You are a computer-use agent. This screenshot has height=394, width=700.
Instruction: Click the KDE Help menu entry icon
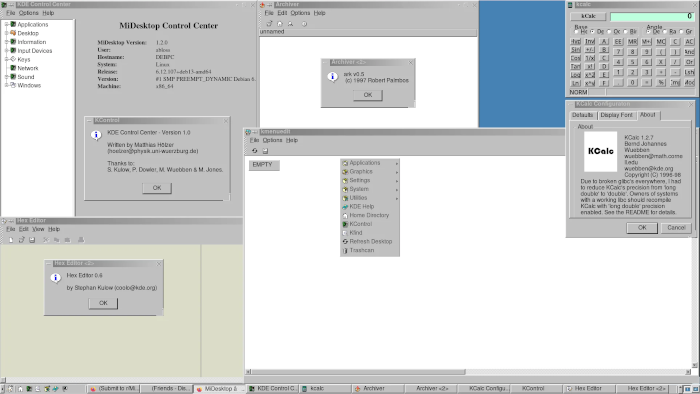[x=345, y=207]
